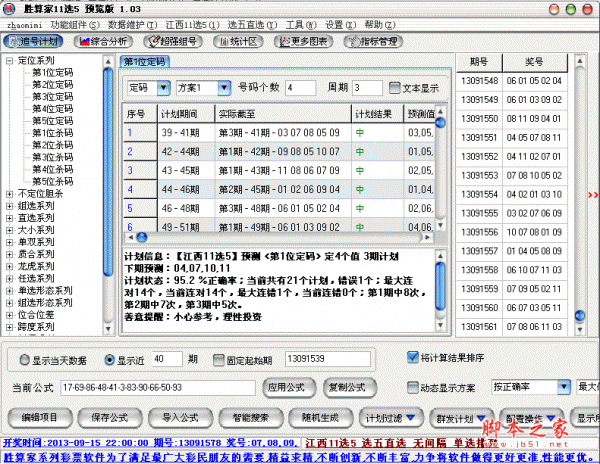
Task: Open the 按正确率 sort dropdown
Action: pos(564,387)
